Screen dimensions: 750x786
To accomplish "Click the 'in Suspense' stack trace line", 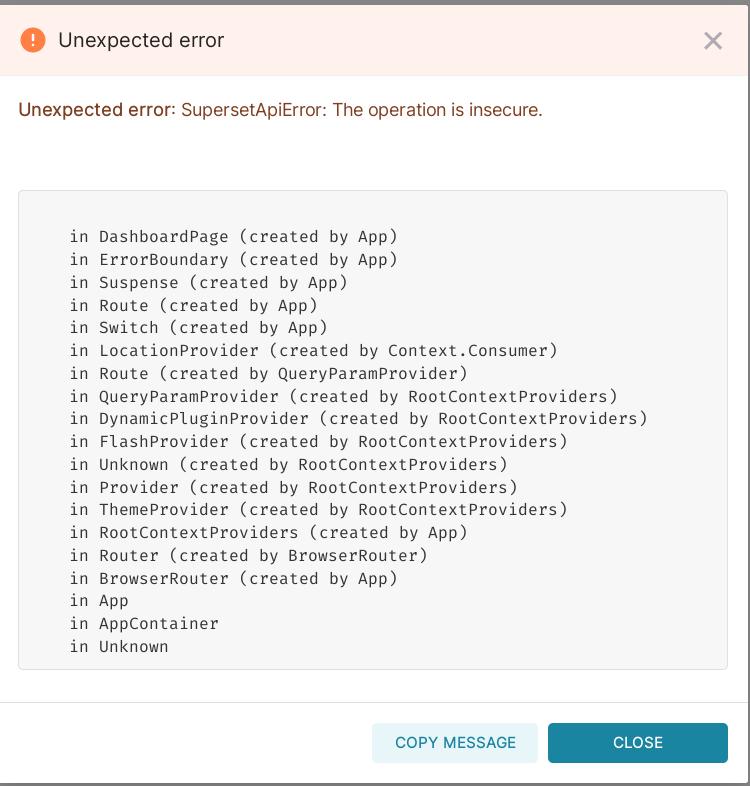I will point(208,282).
